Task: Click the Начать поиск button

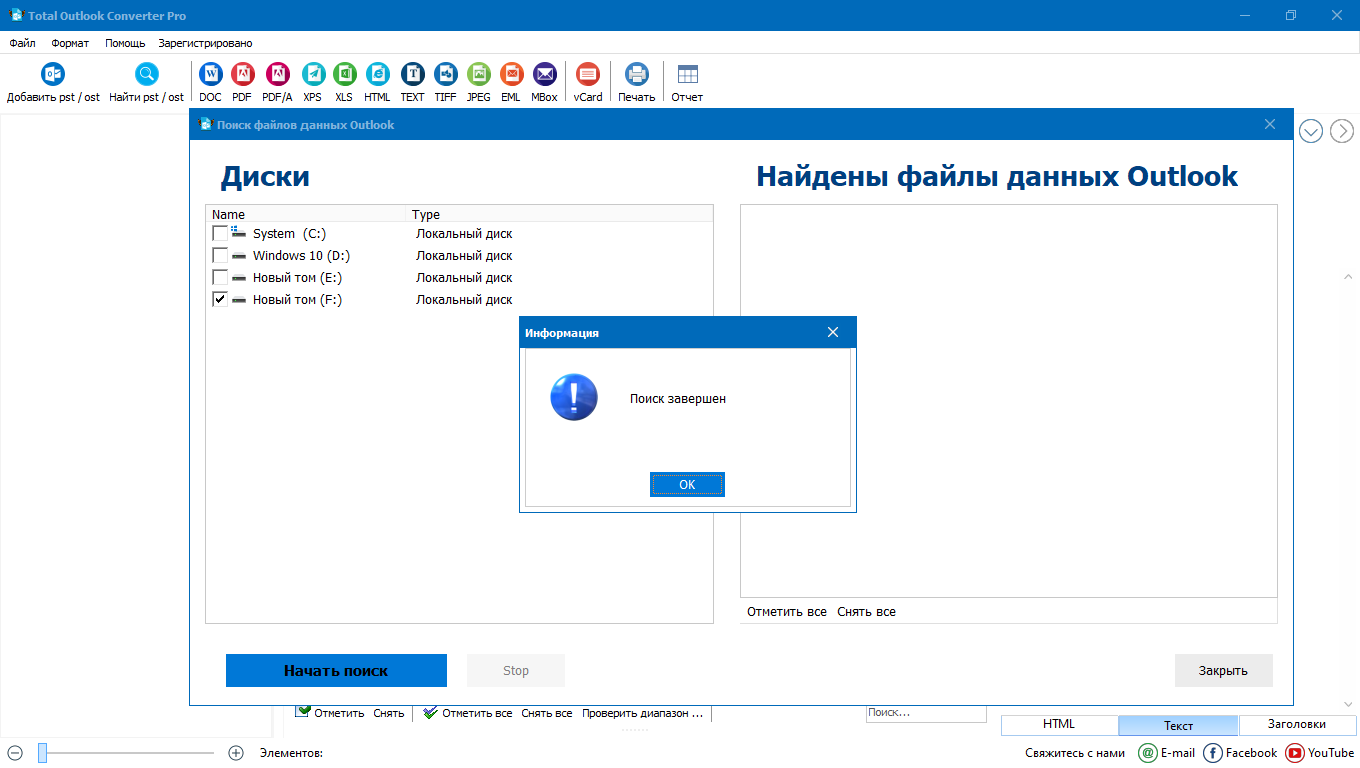Action: [336, 671]
